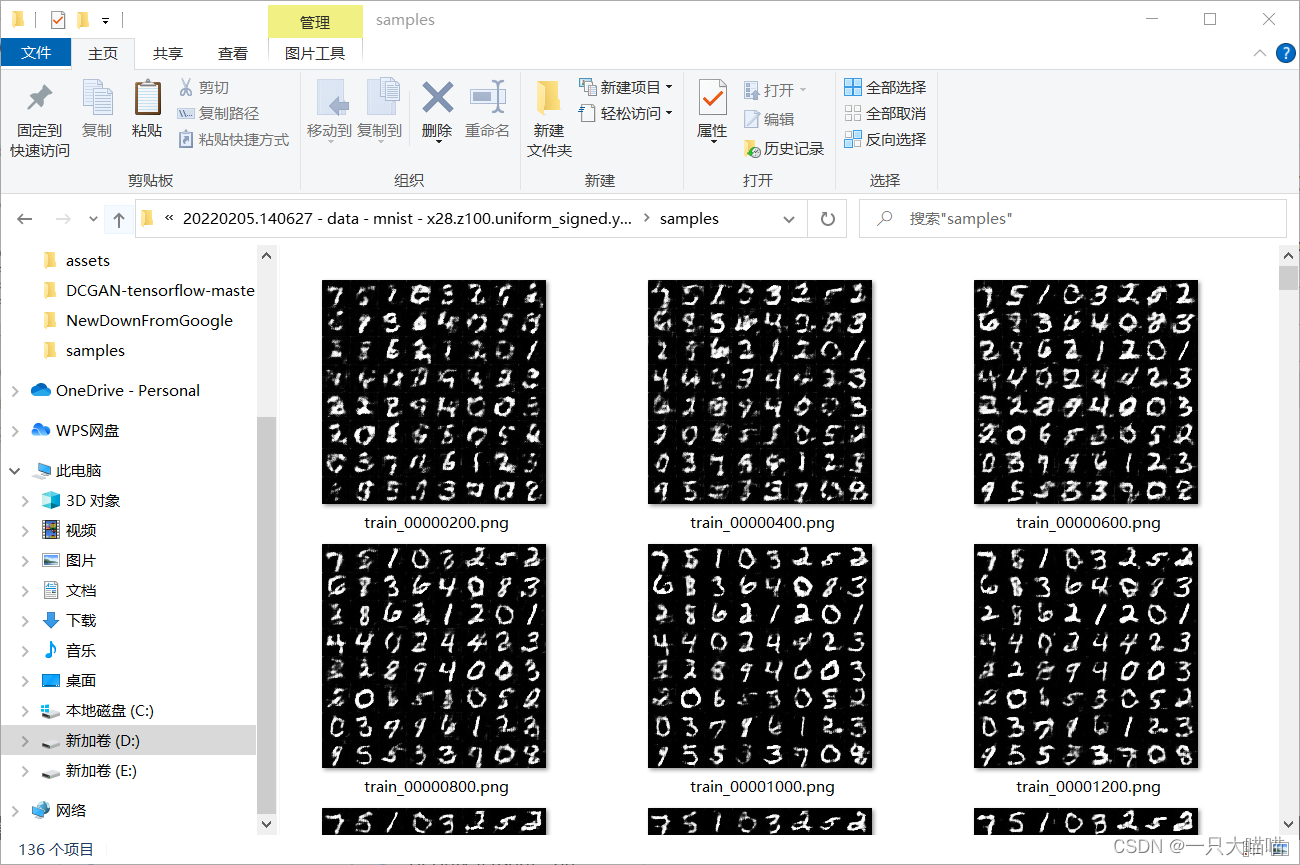The width and height of the screenshot is (1300, 865).
Task: Click the New folder (新建文件夹) icon
Action: pos(548,99)
